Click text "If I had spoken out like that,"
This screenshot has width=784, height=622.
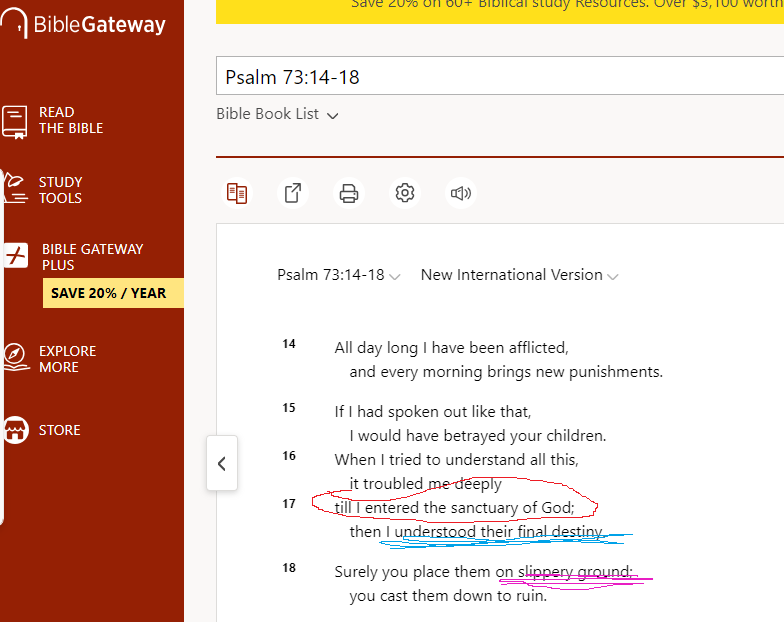point(433,412)
